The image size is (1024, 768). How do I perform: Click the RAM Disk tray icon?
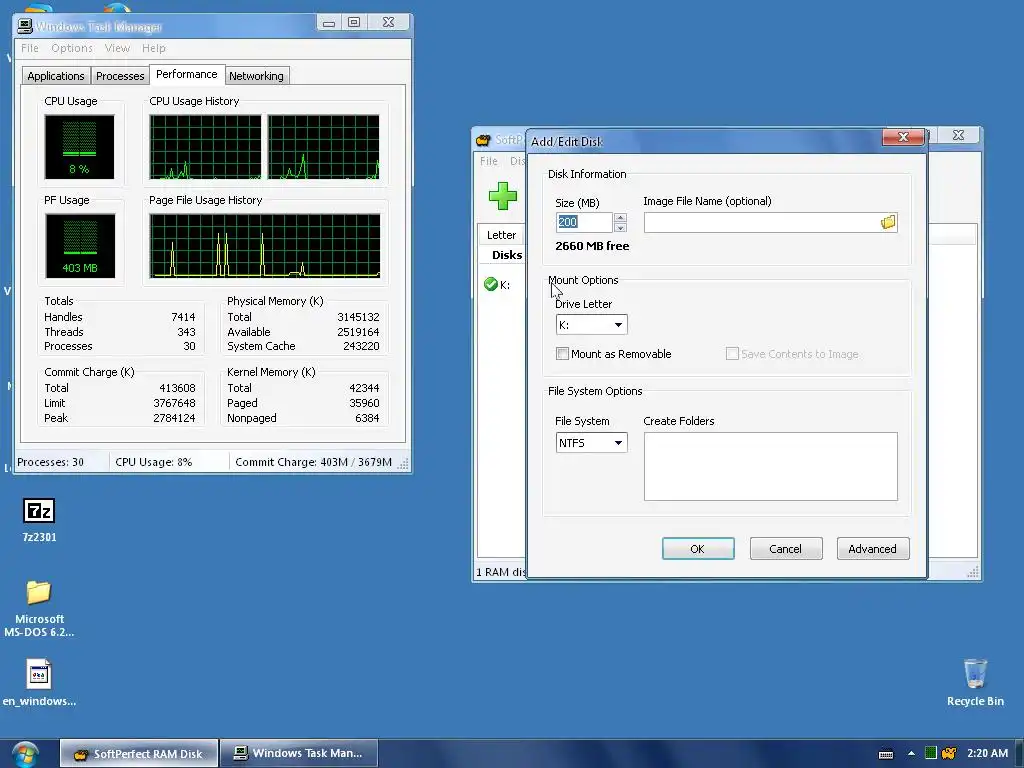coord(949,754)
